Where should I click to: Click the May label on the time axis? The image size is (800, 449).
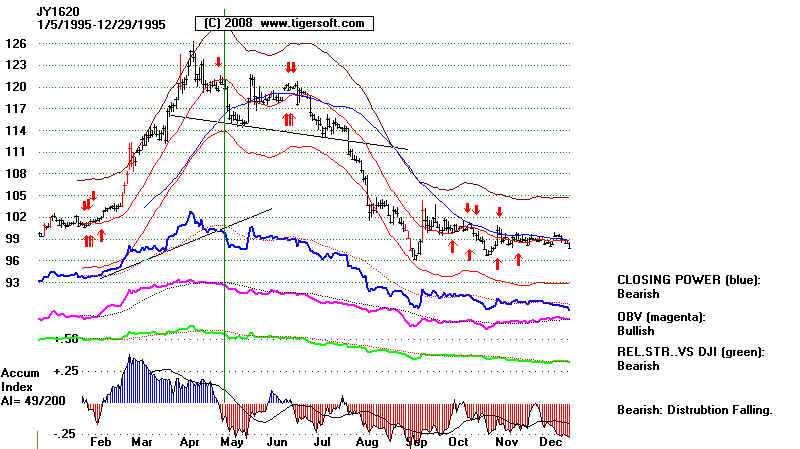pyautogui.click(x=231, y=441)
